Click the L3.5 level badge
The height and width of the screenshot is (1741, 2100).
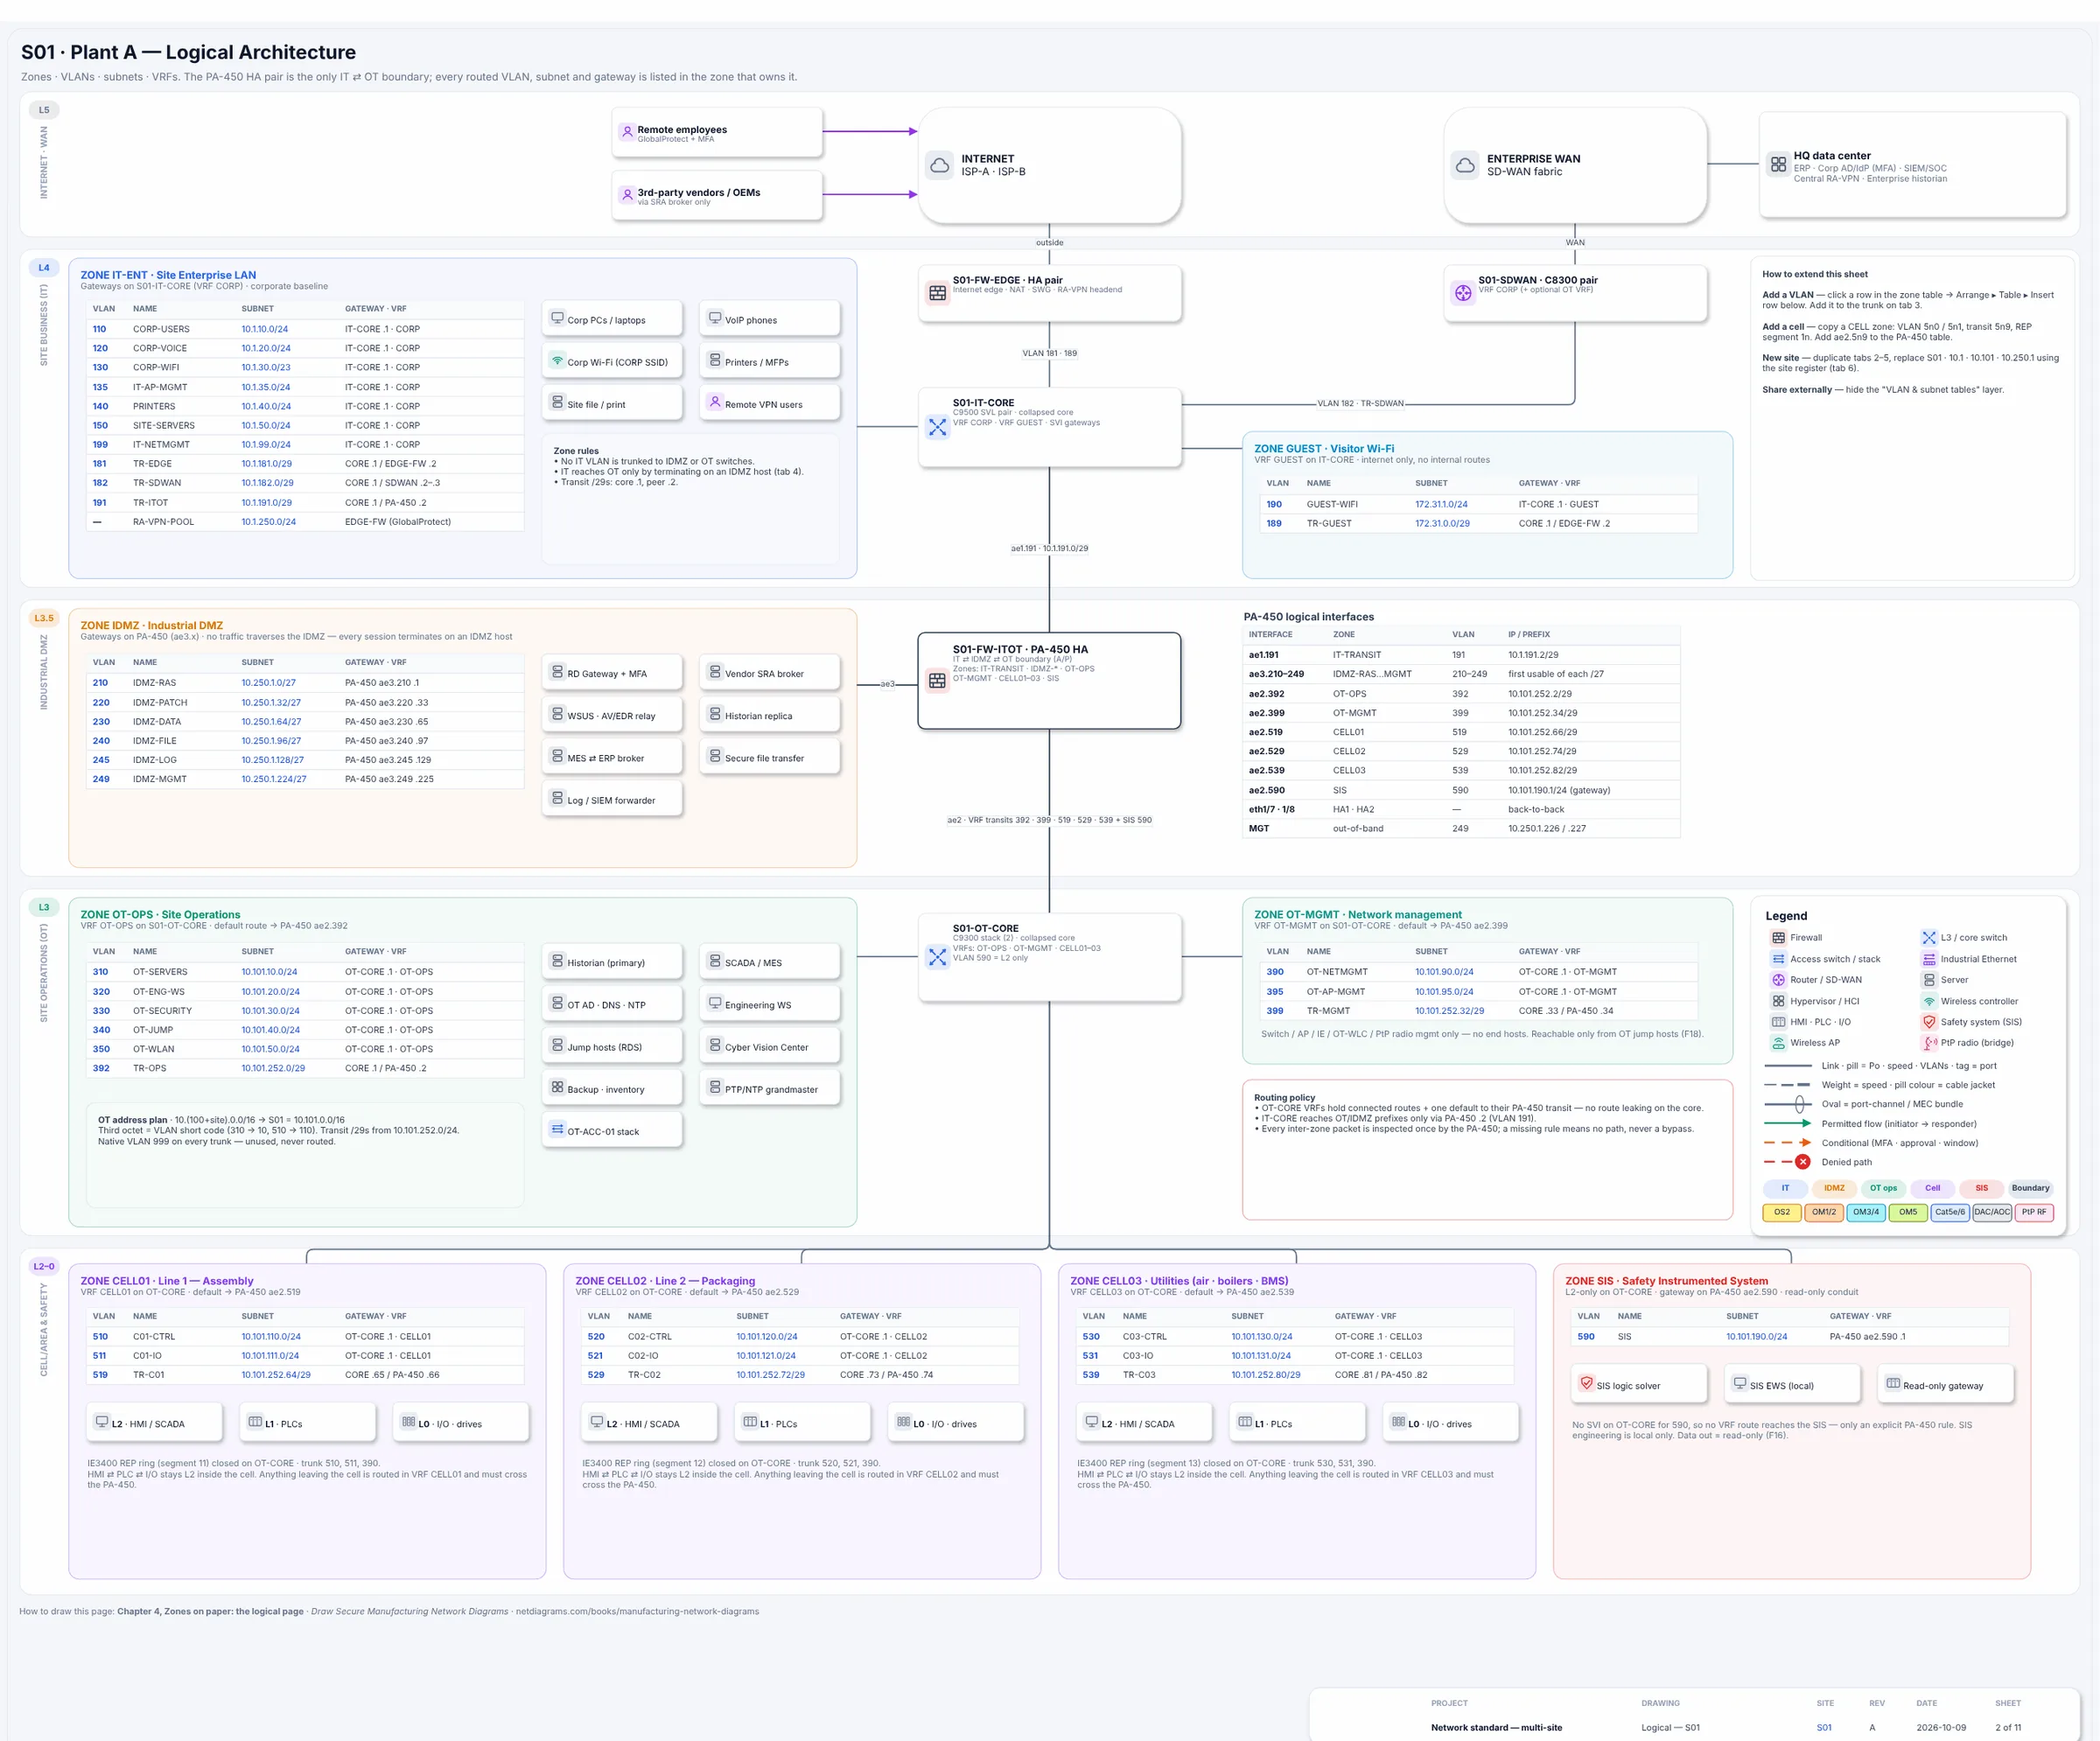44,618
